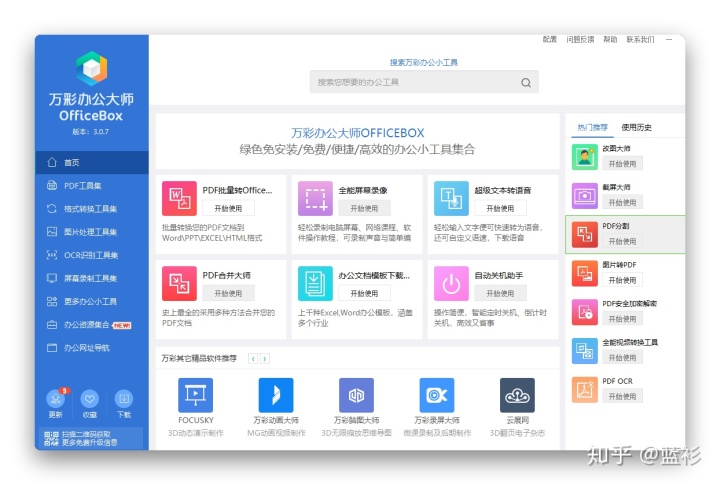720x485 pixels.
Task: Show next recommended software
Action: pos(264,358)
